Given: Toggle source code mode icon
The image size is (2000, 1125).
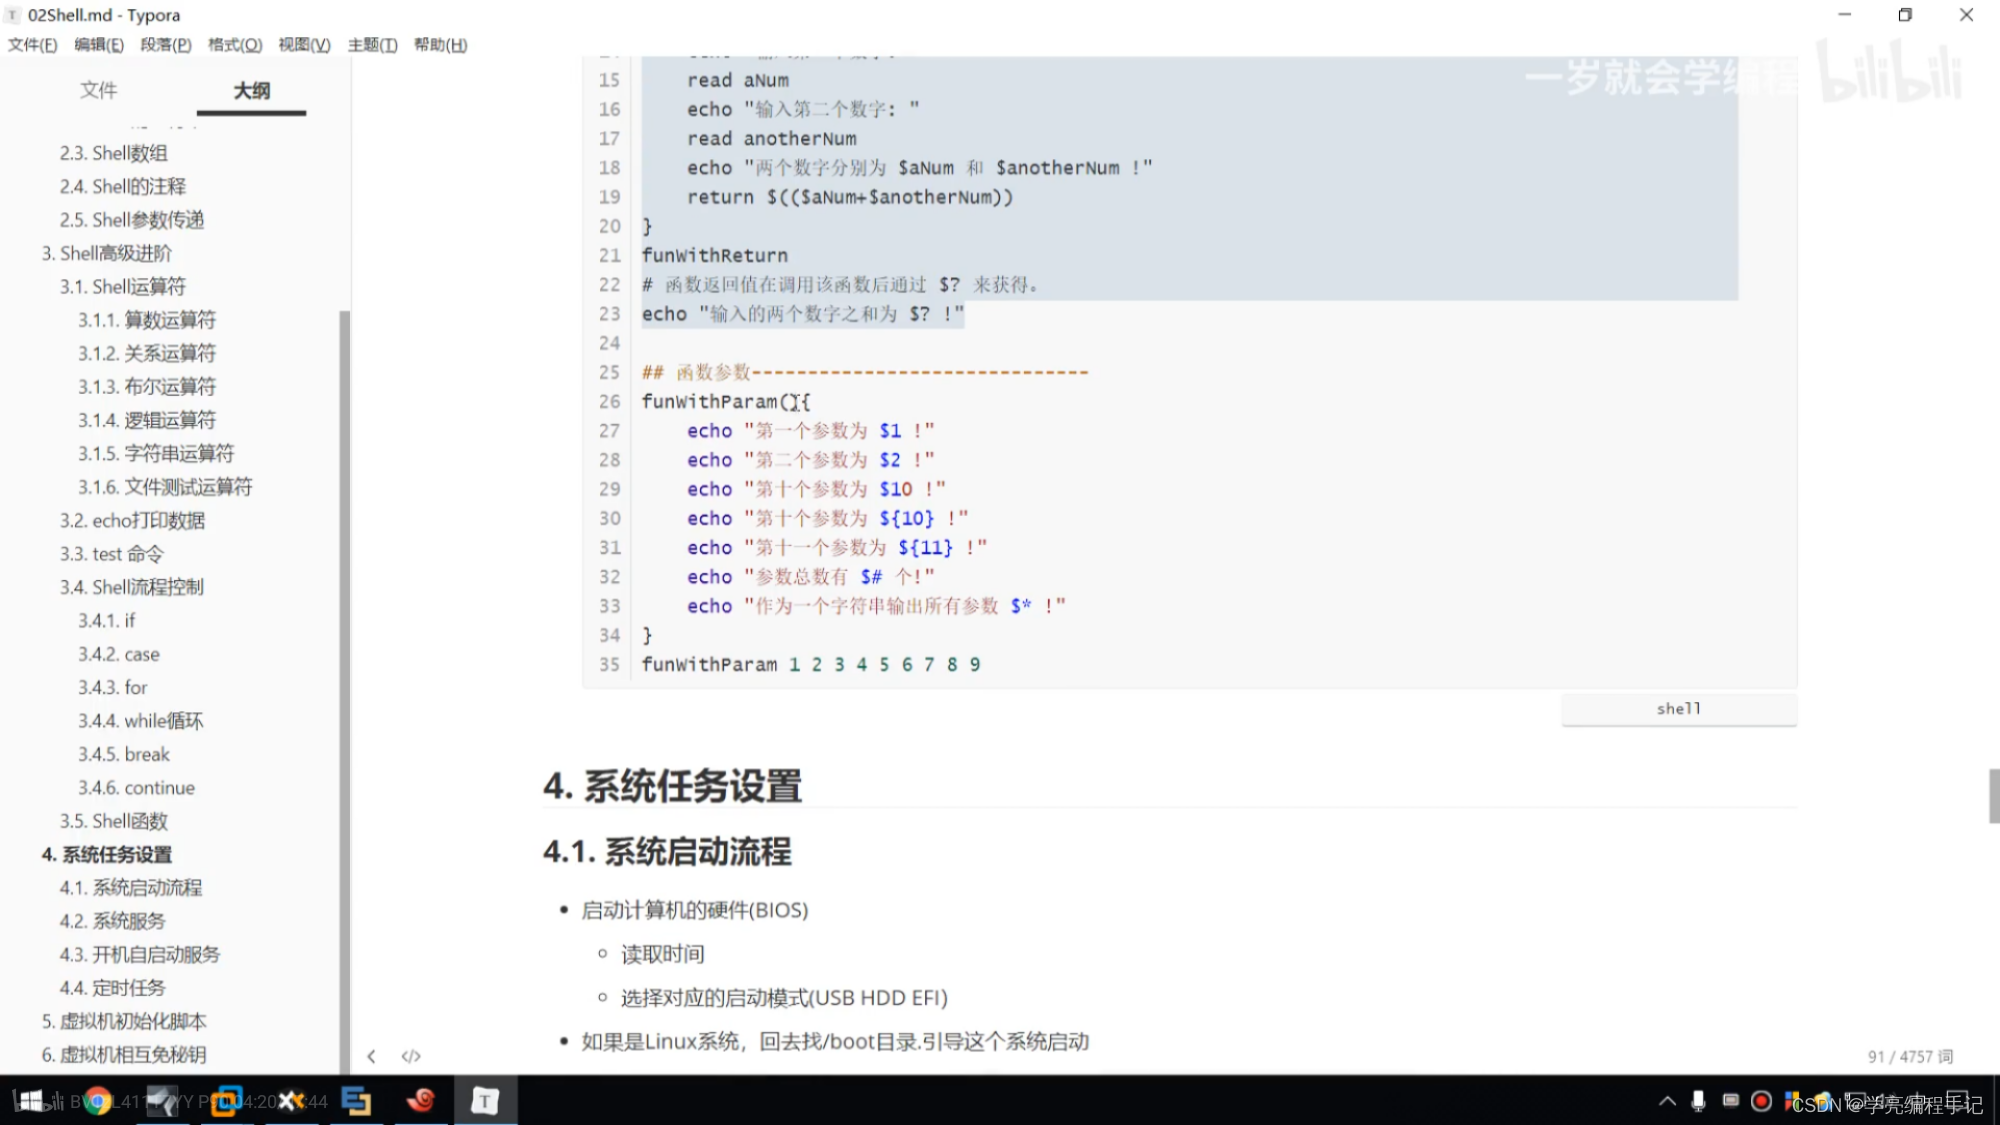Looking at the screenshot, I should pyautogui.click(x=411, y=1056).
